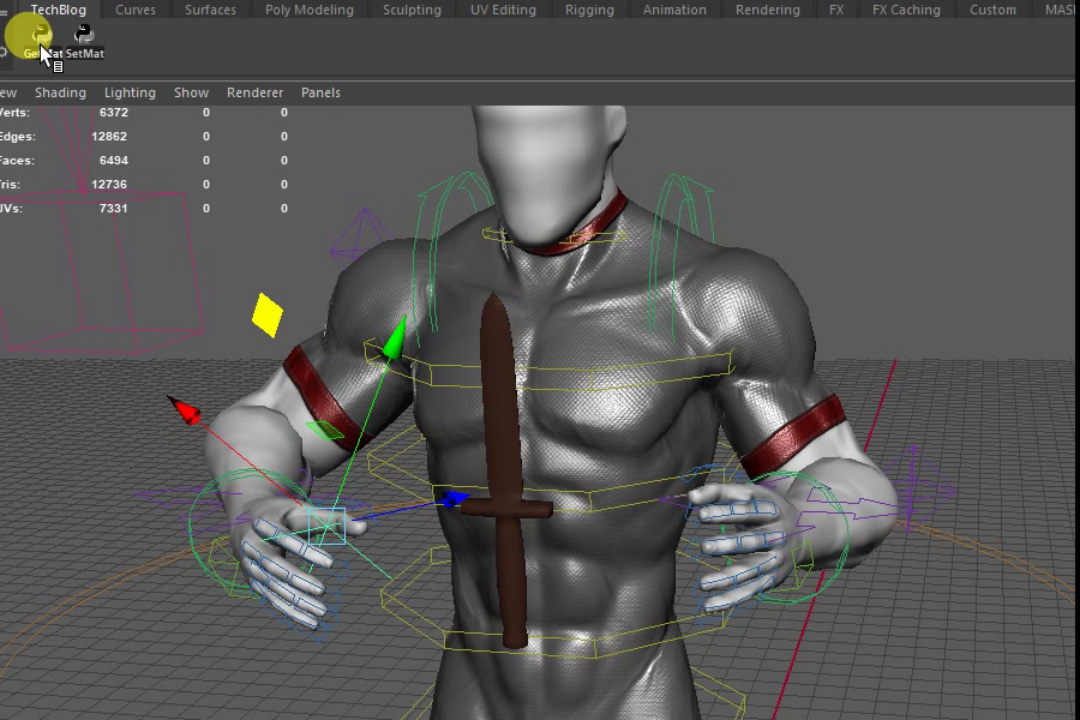Click the Tris count 12736
1080x720 pixels.
tap(109, 185)
